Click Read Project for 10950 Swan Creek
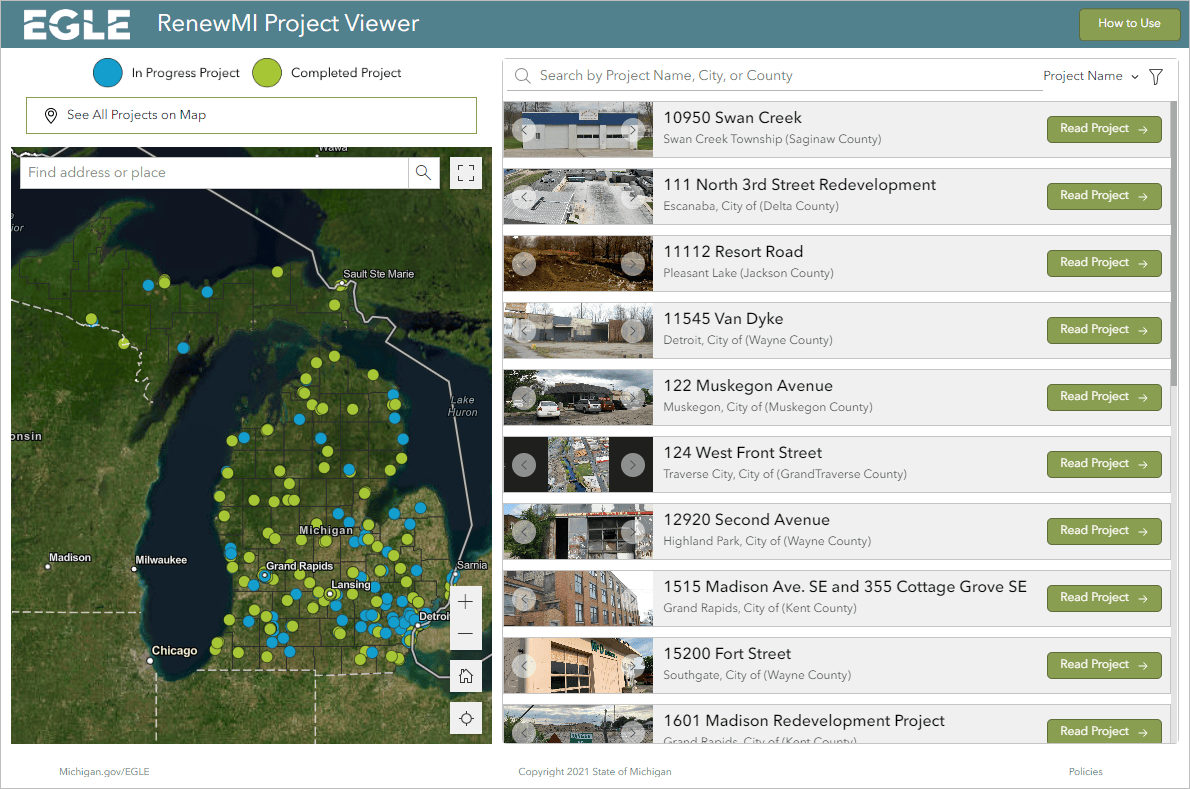This screenshot has height=789, width=1190. tap(1104, 129)
